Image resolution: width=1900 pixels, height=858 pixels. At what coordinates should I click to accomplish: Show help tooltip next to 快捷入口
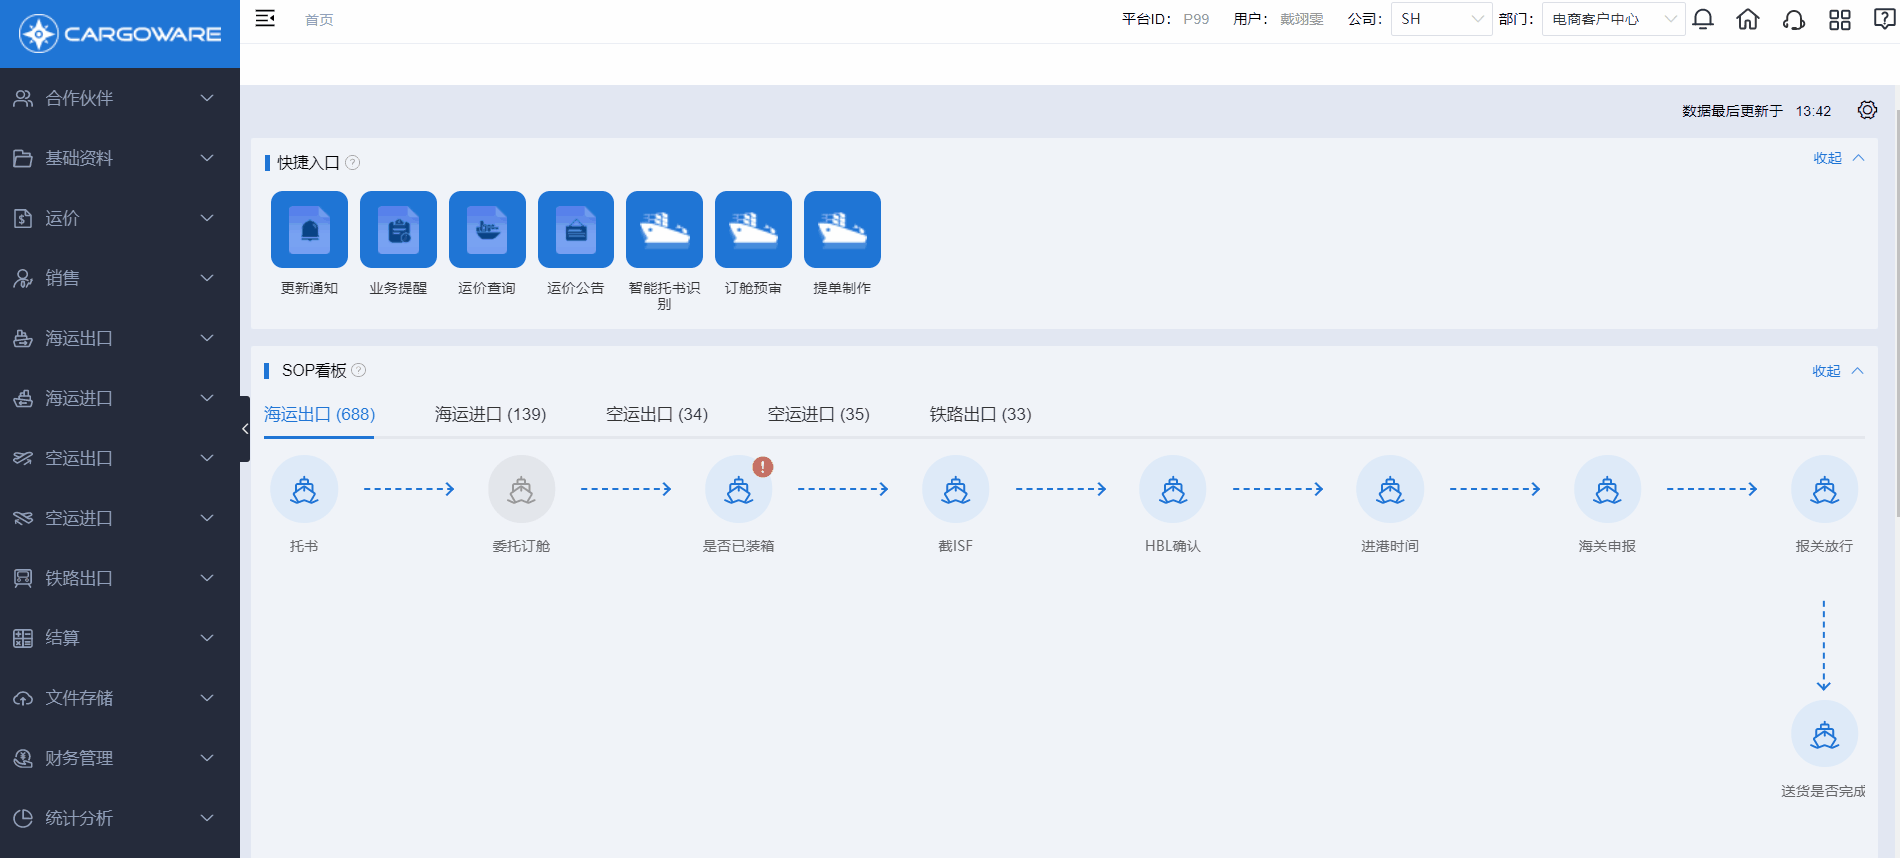click(352, 162)
